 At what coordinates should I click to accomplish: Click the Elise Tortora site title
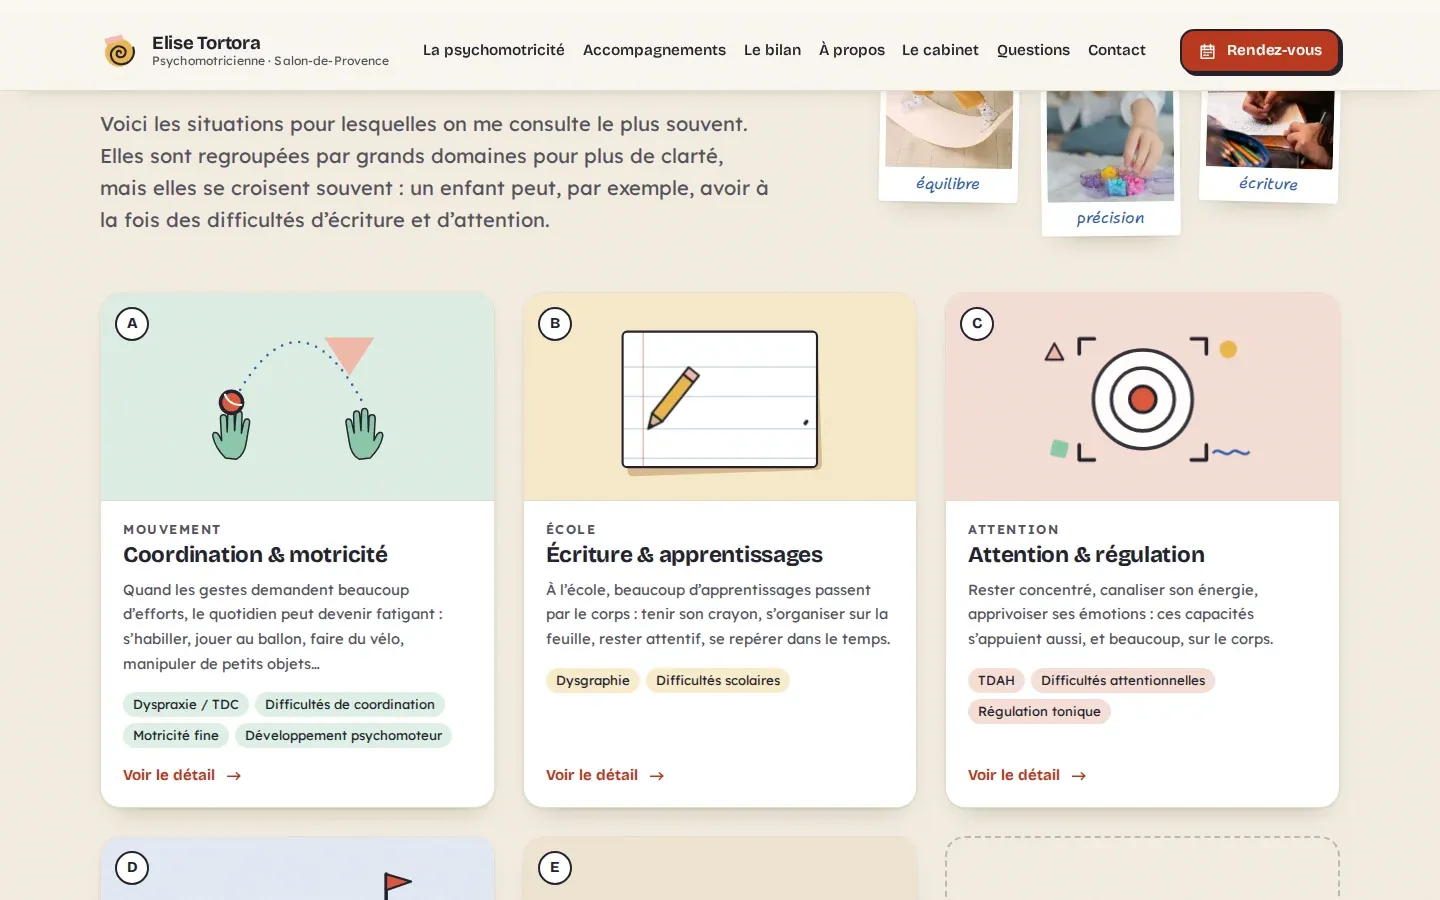[206, 42]
